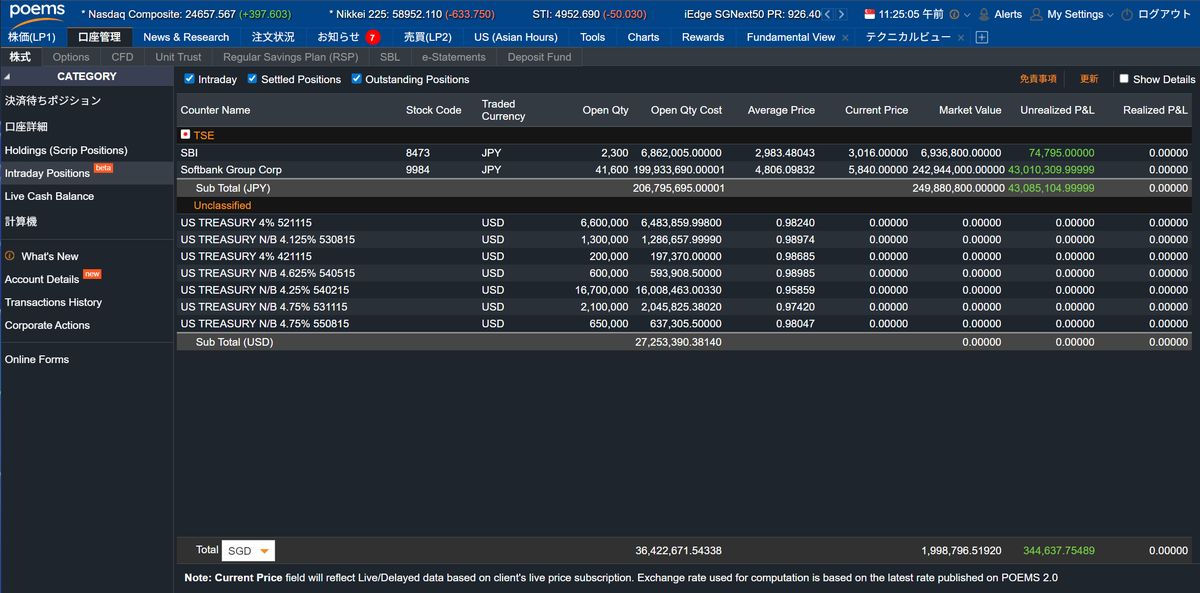Expand the clock dropdown chevron
This screenshot has height=593, width=1200.
(967, 15)
